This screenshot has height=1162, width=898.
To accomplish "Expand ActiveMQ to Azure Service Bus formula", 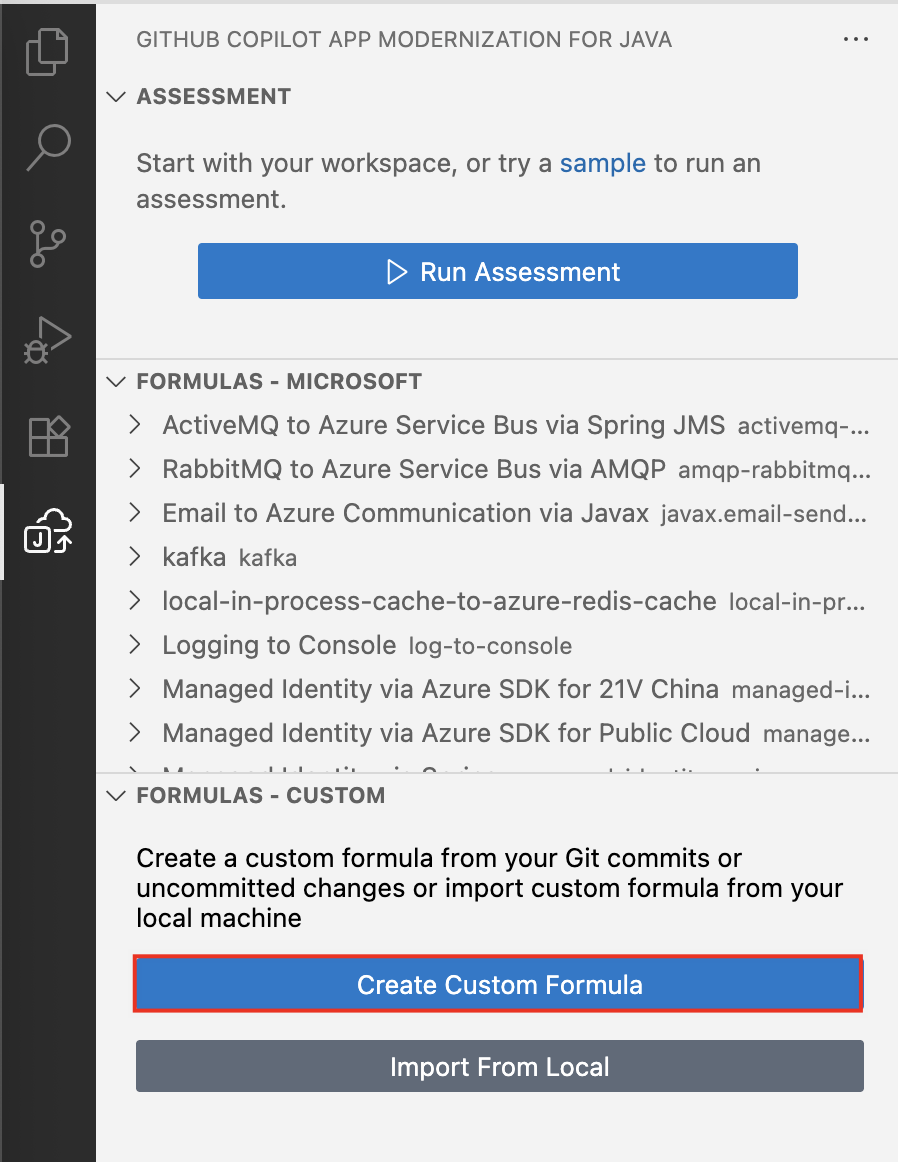I will tap(135, 425).
